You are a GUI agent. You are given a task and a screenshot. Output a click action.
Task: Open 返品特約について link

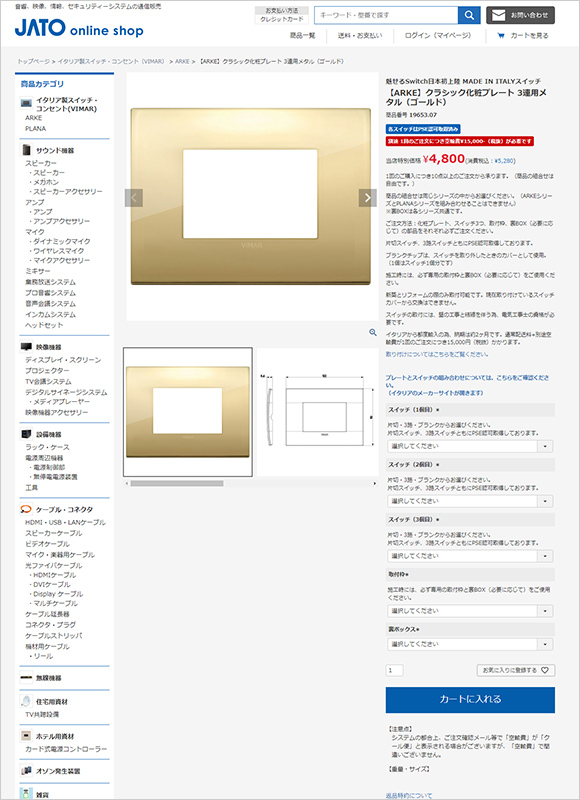click(x=409, y=795)
